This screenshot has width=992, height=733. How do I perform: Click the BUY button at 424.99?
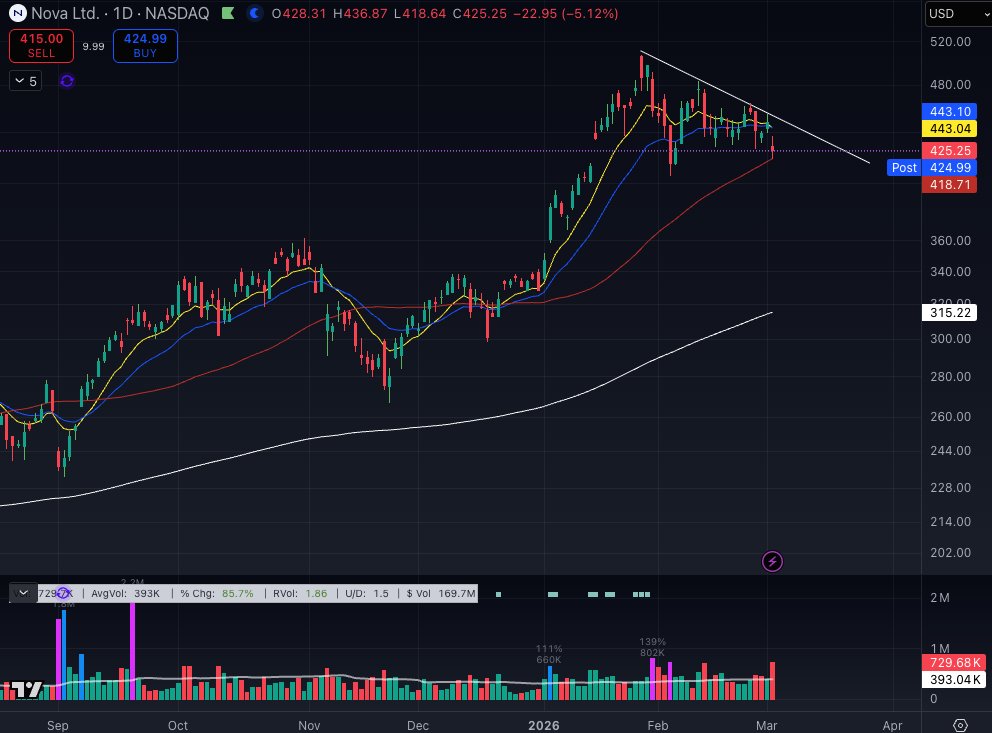(x=145, y=46)
